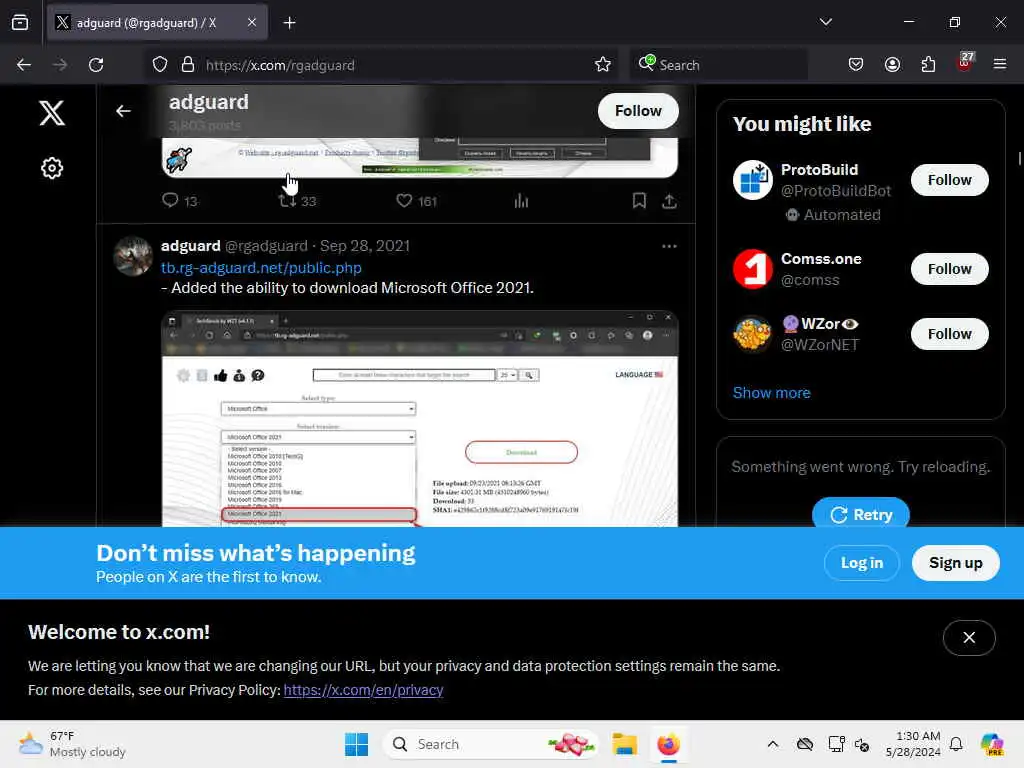The height and width of the screenshot is (768, 1024).
Task: Open the weather widget Mostly cloudy
Action: [x=72, y=744]
